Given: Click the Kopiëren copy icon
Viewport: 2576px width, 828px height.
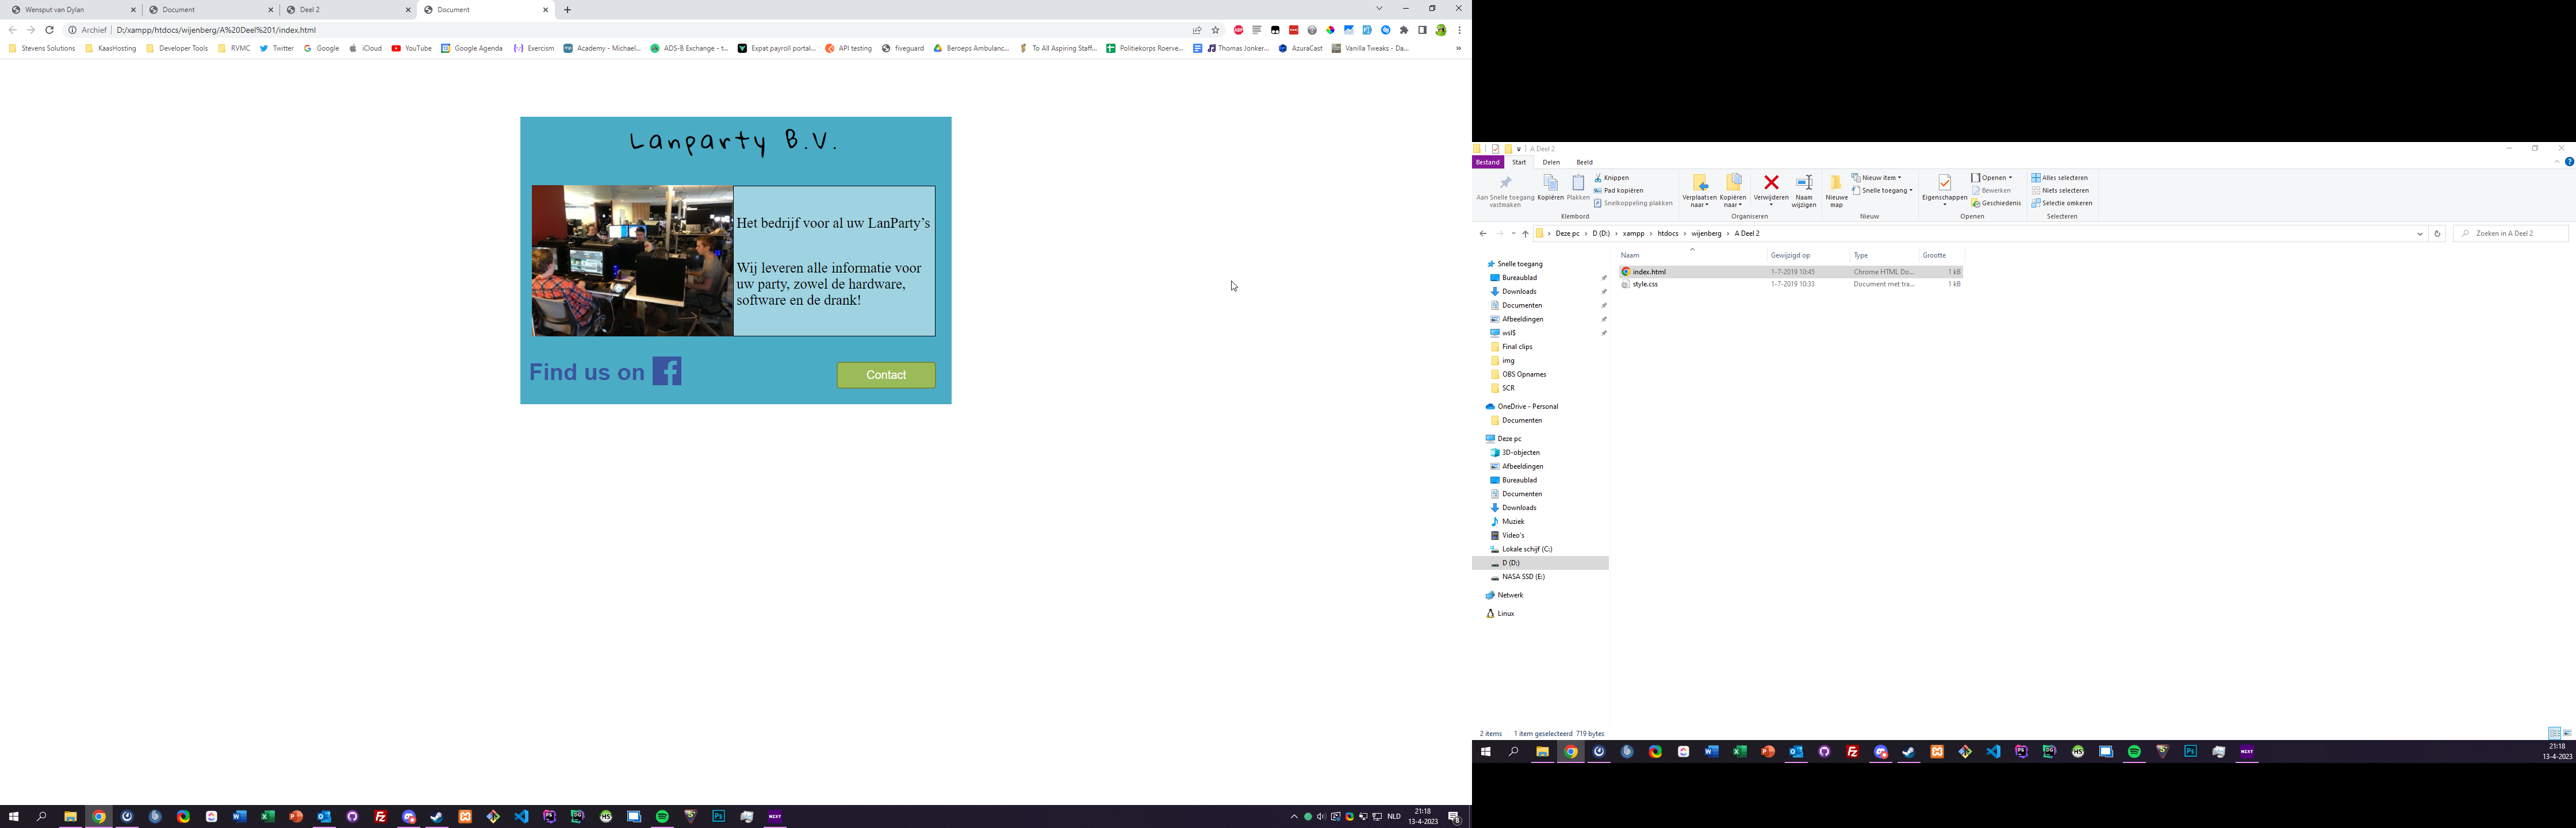Looking at the screenshot, I should [1550, 183].
